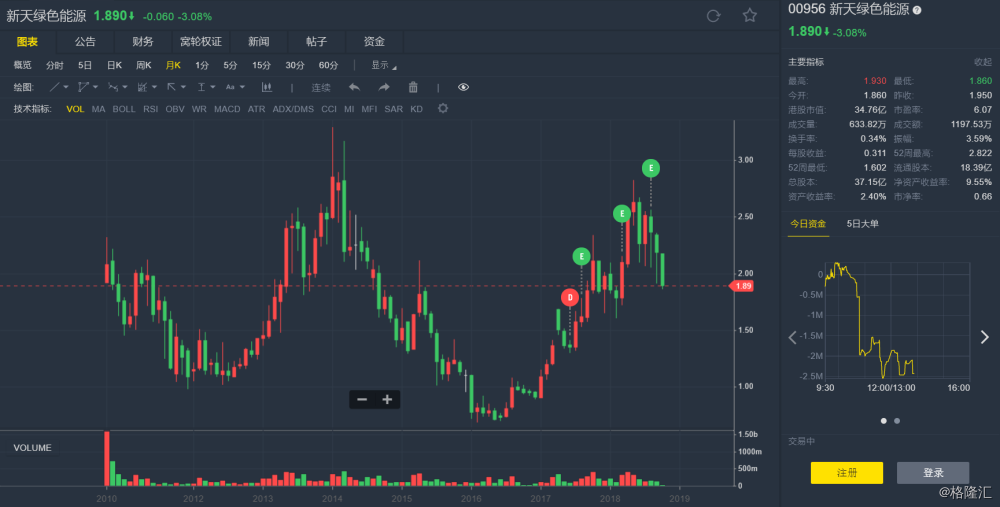Switch to 5日大单 tab
Viewport: 1000px width, 507px height.
point(862,224)
